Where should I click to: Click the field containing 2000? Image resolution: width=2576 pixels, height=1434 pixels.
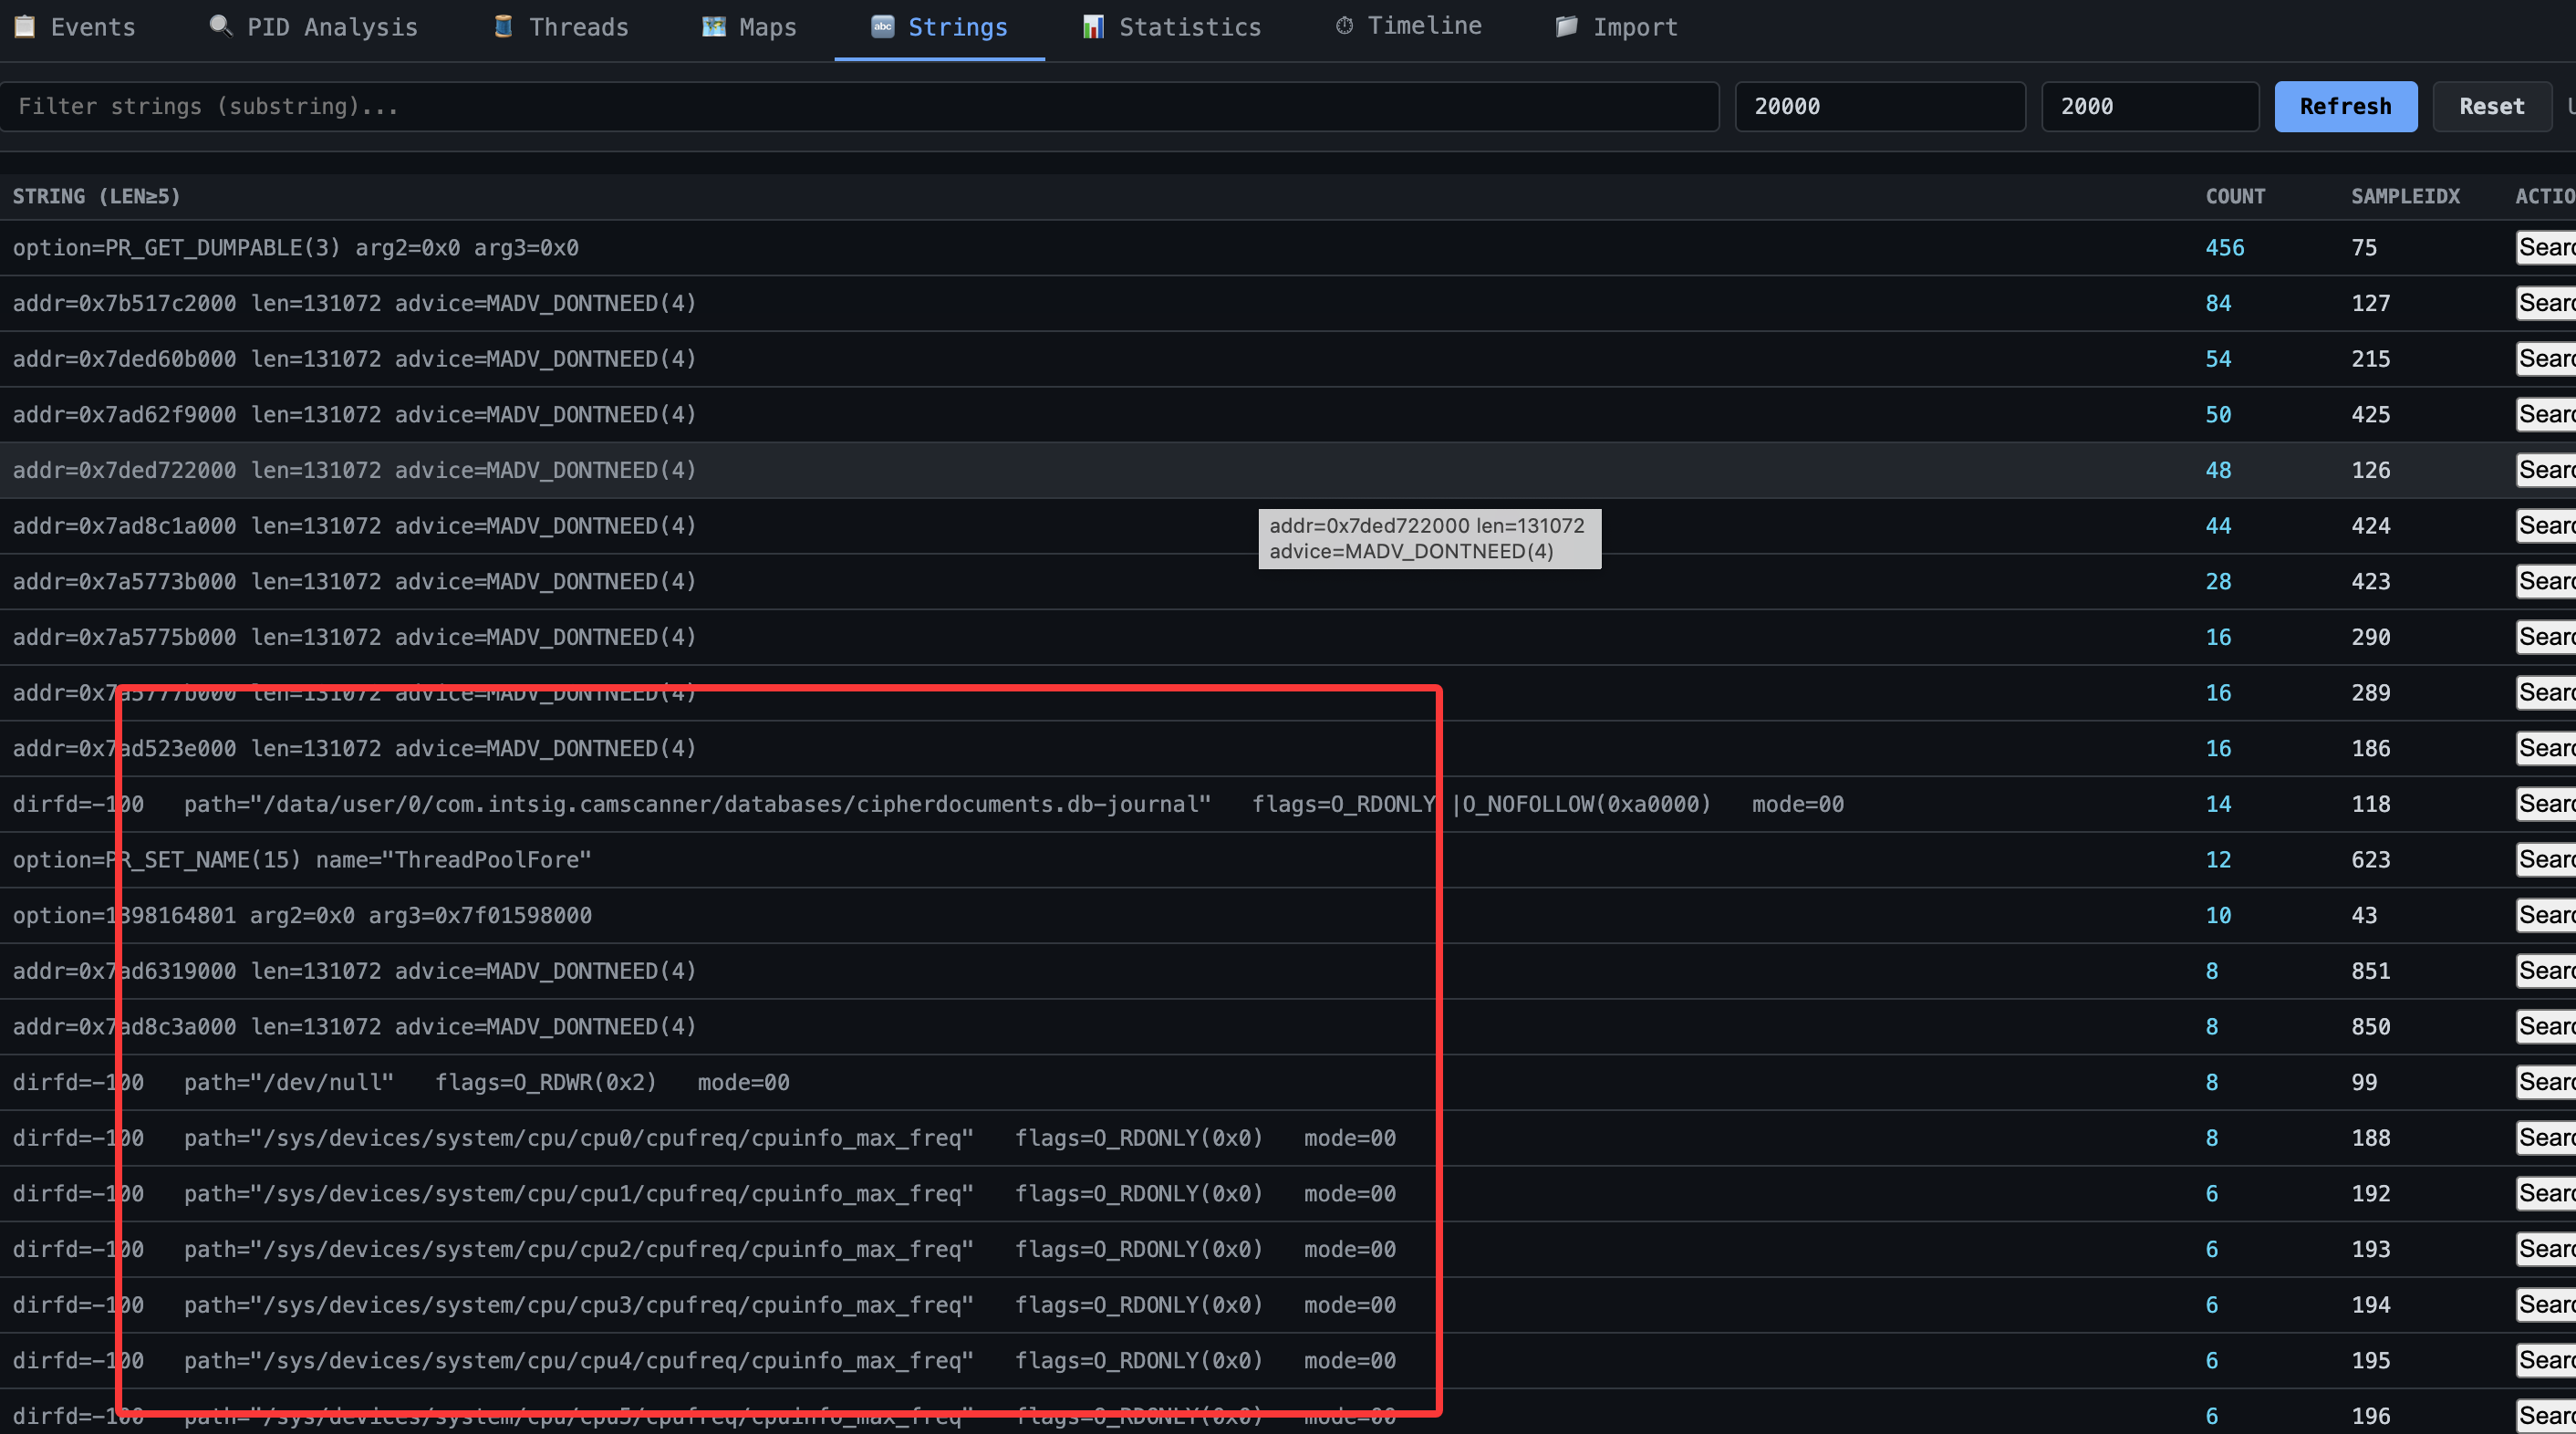coord(2149,106)
